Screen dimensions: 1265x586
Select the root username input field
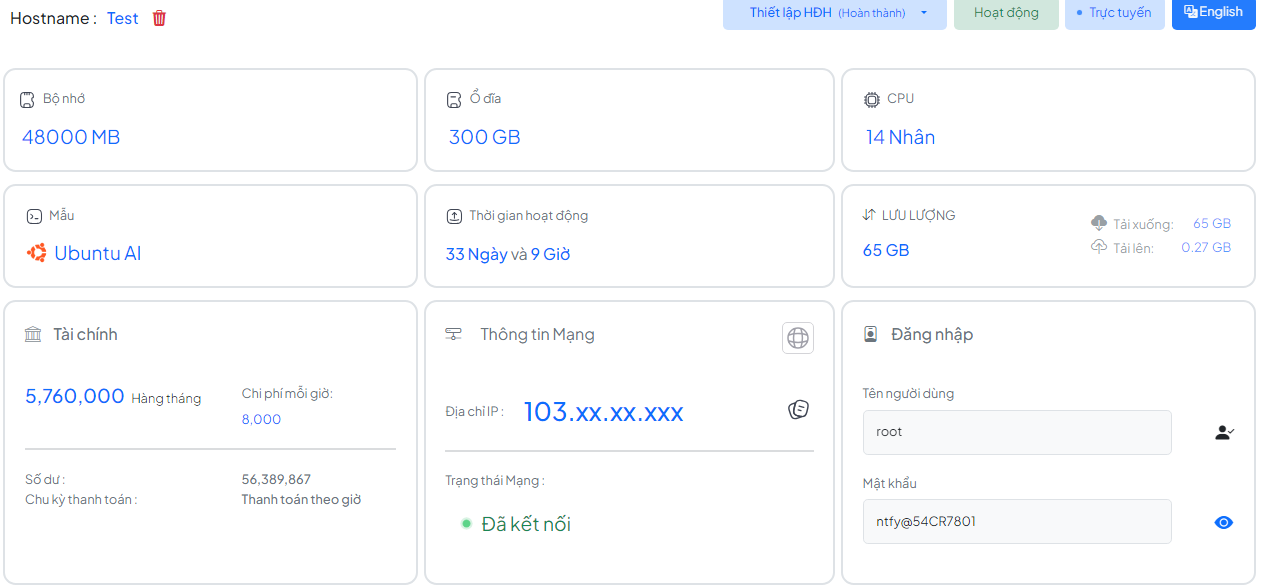(1017, 432)
